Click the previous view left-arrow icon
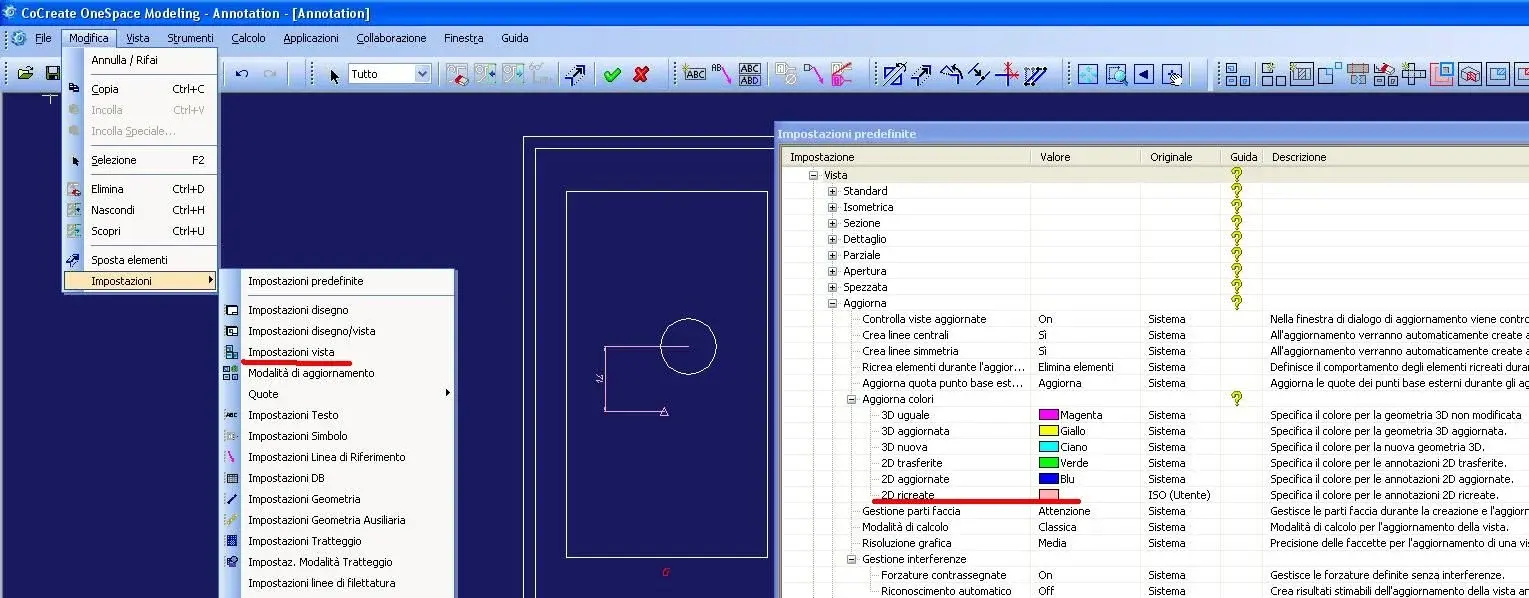This screenshot has width=1529, height=598. [x=1144, y=74]
